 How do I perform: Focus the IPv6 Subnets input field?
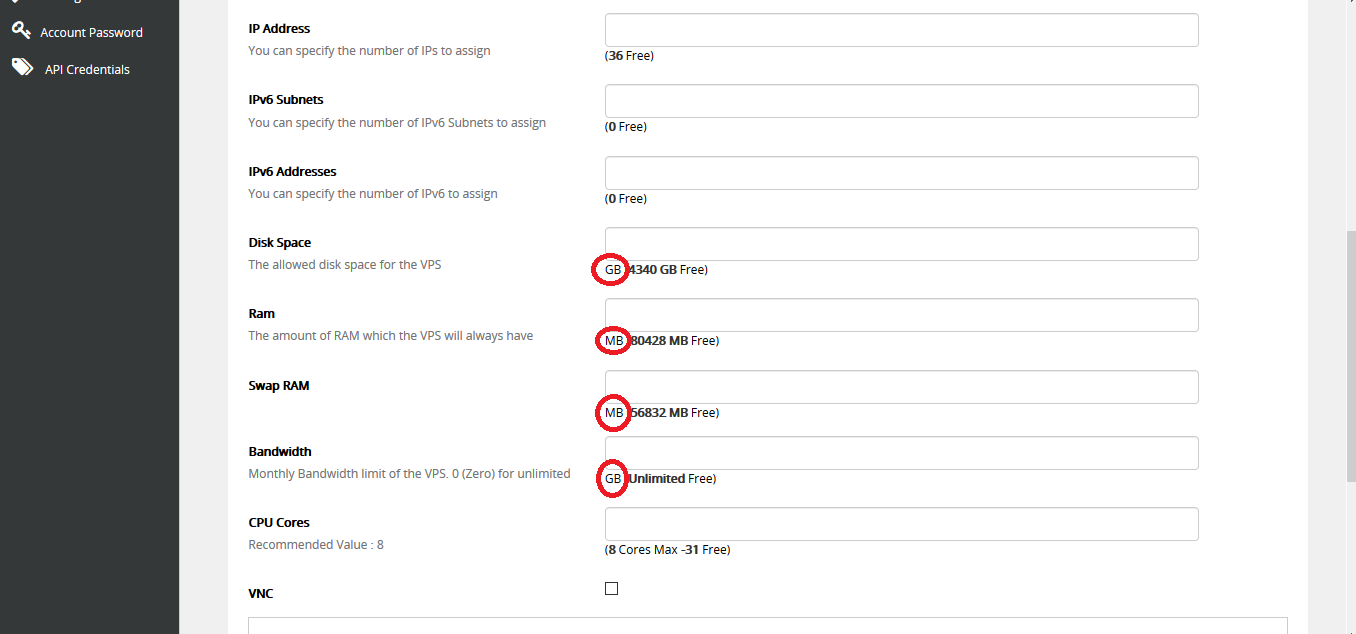click(901, 101)
